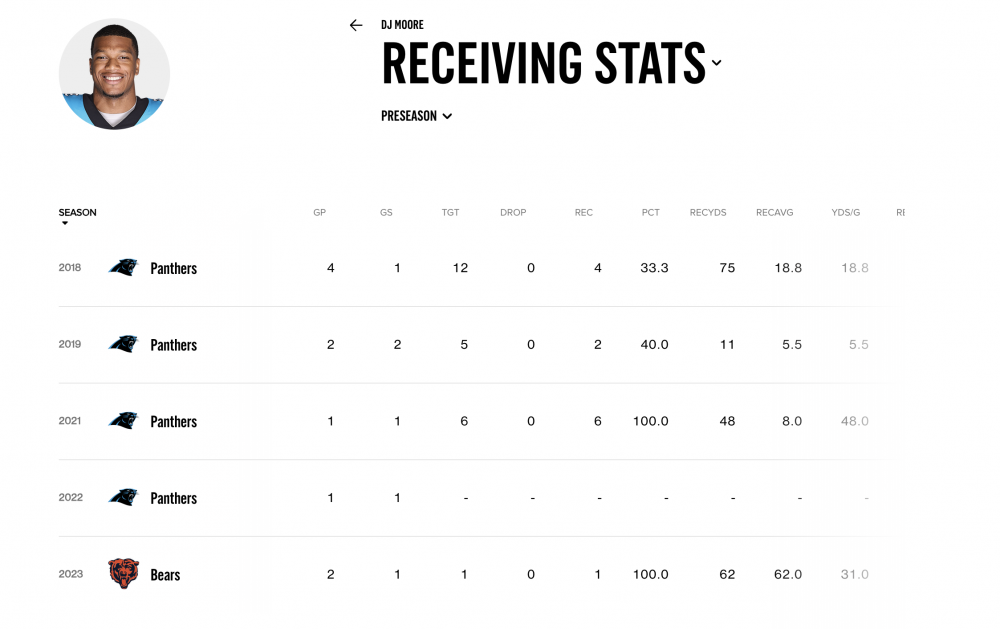The width and height of the screenshot is (1000, 629).
Task: Click the Panthers logo in the 2021 row
Action: (123, 421)
